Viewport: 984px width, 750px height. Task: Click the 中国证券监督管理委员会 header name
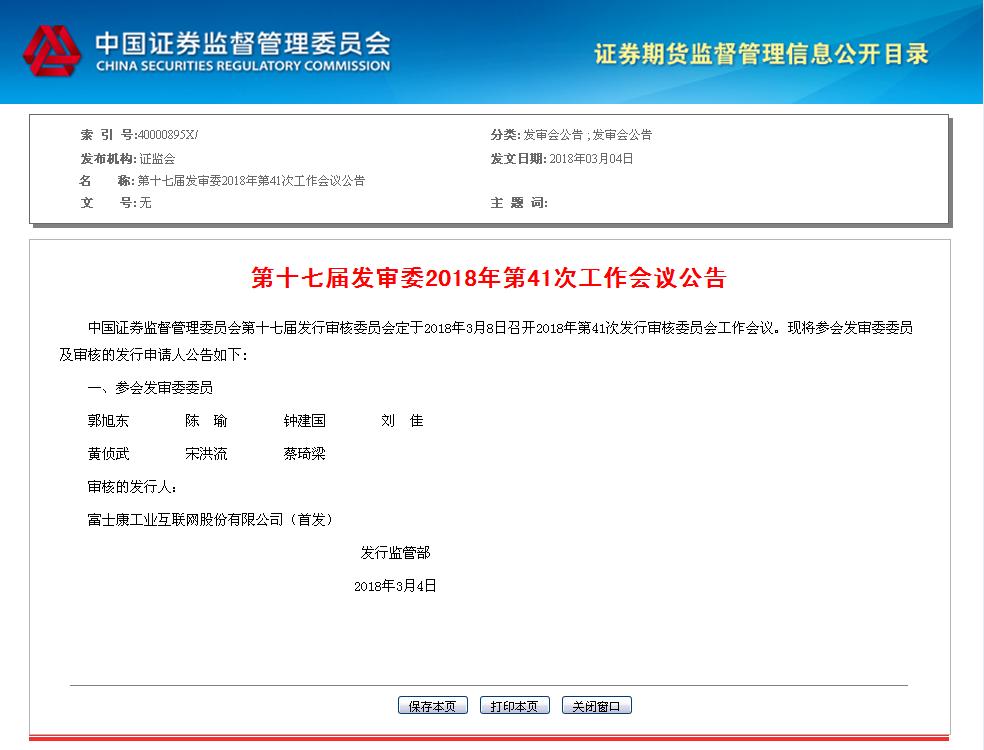tap(242, 41)
